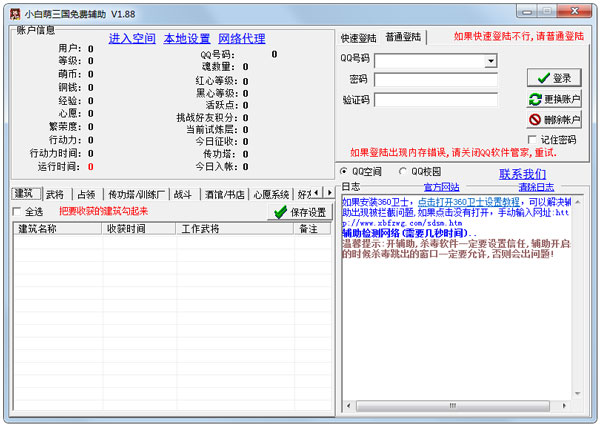
Task: Expand the QQ号码 dropdown arrow
Action: [491, 61]
